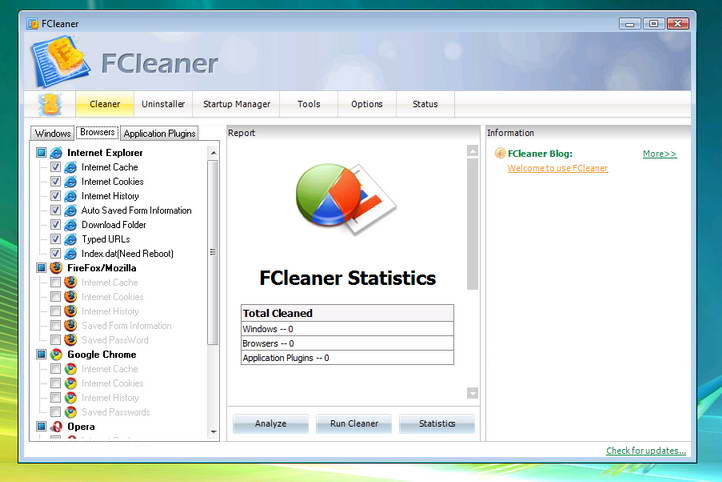The height and width of the screenshot is (482, 722).
Task: Click tree list scroll up arrow
Action: [213, 152]
